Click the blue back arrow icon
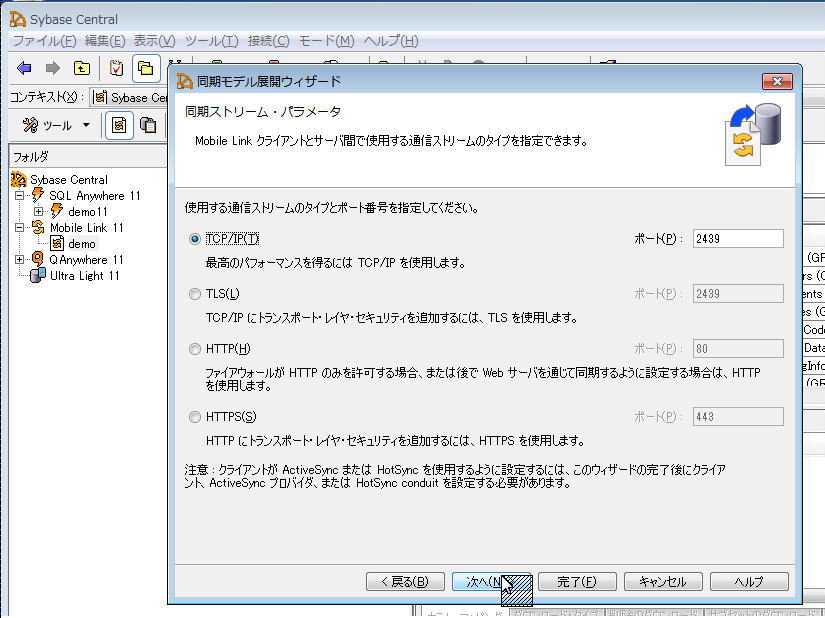 point(25,68)
